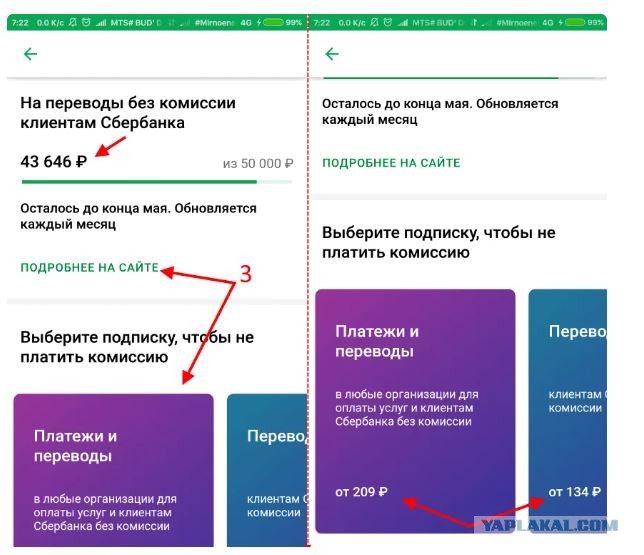The height and width of the screenshot is (555, 644).
Task: Tap the back arrow in the right screen
Action: 332,54
